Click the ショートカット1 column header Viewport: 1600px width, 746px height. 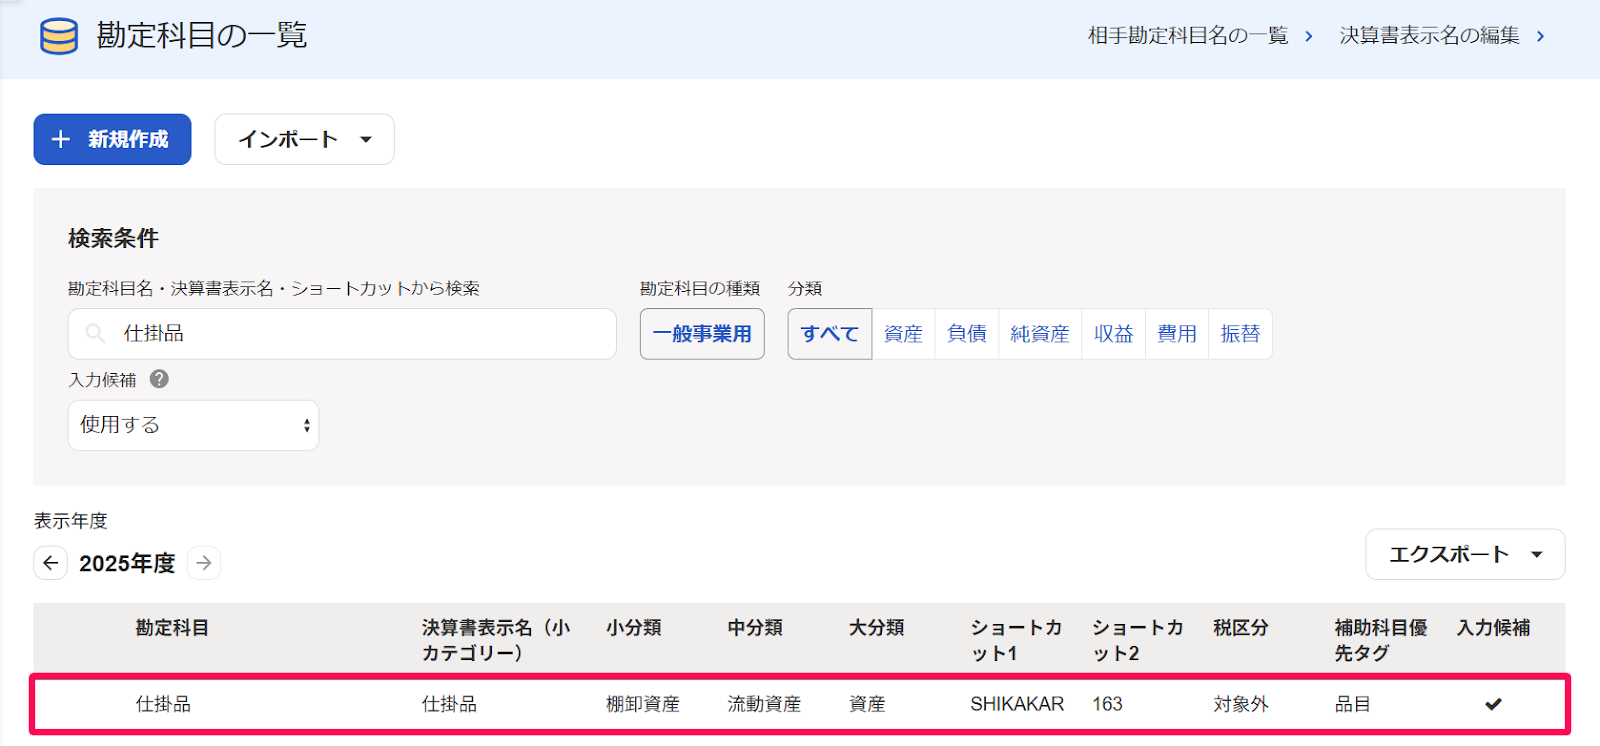click(x=1016, y=640)
